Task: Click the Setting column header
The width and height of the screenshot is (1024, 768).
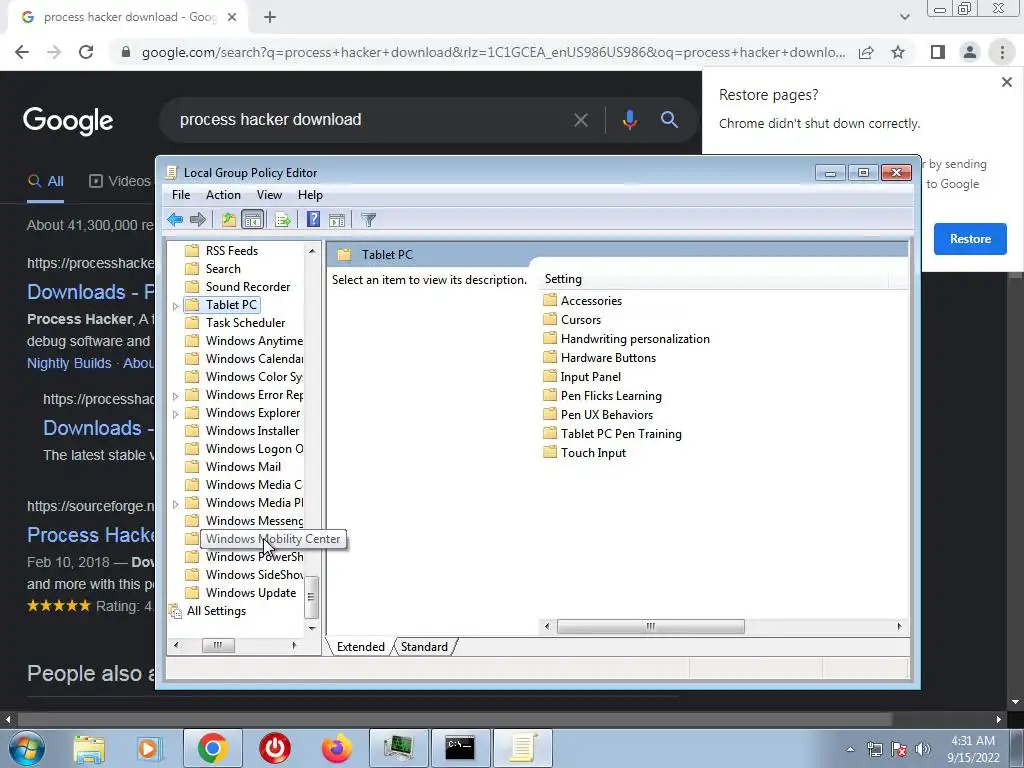Action: [714, 279]
